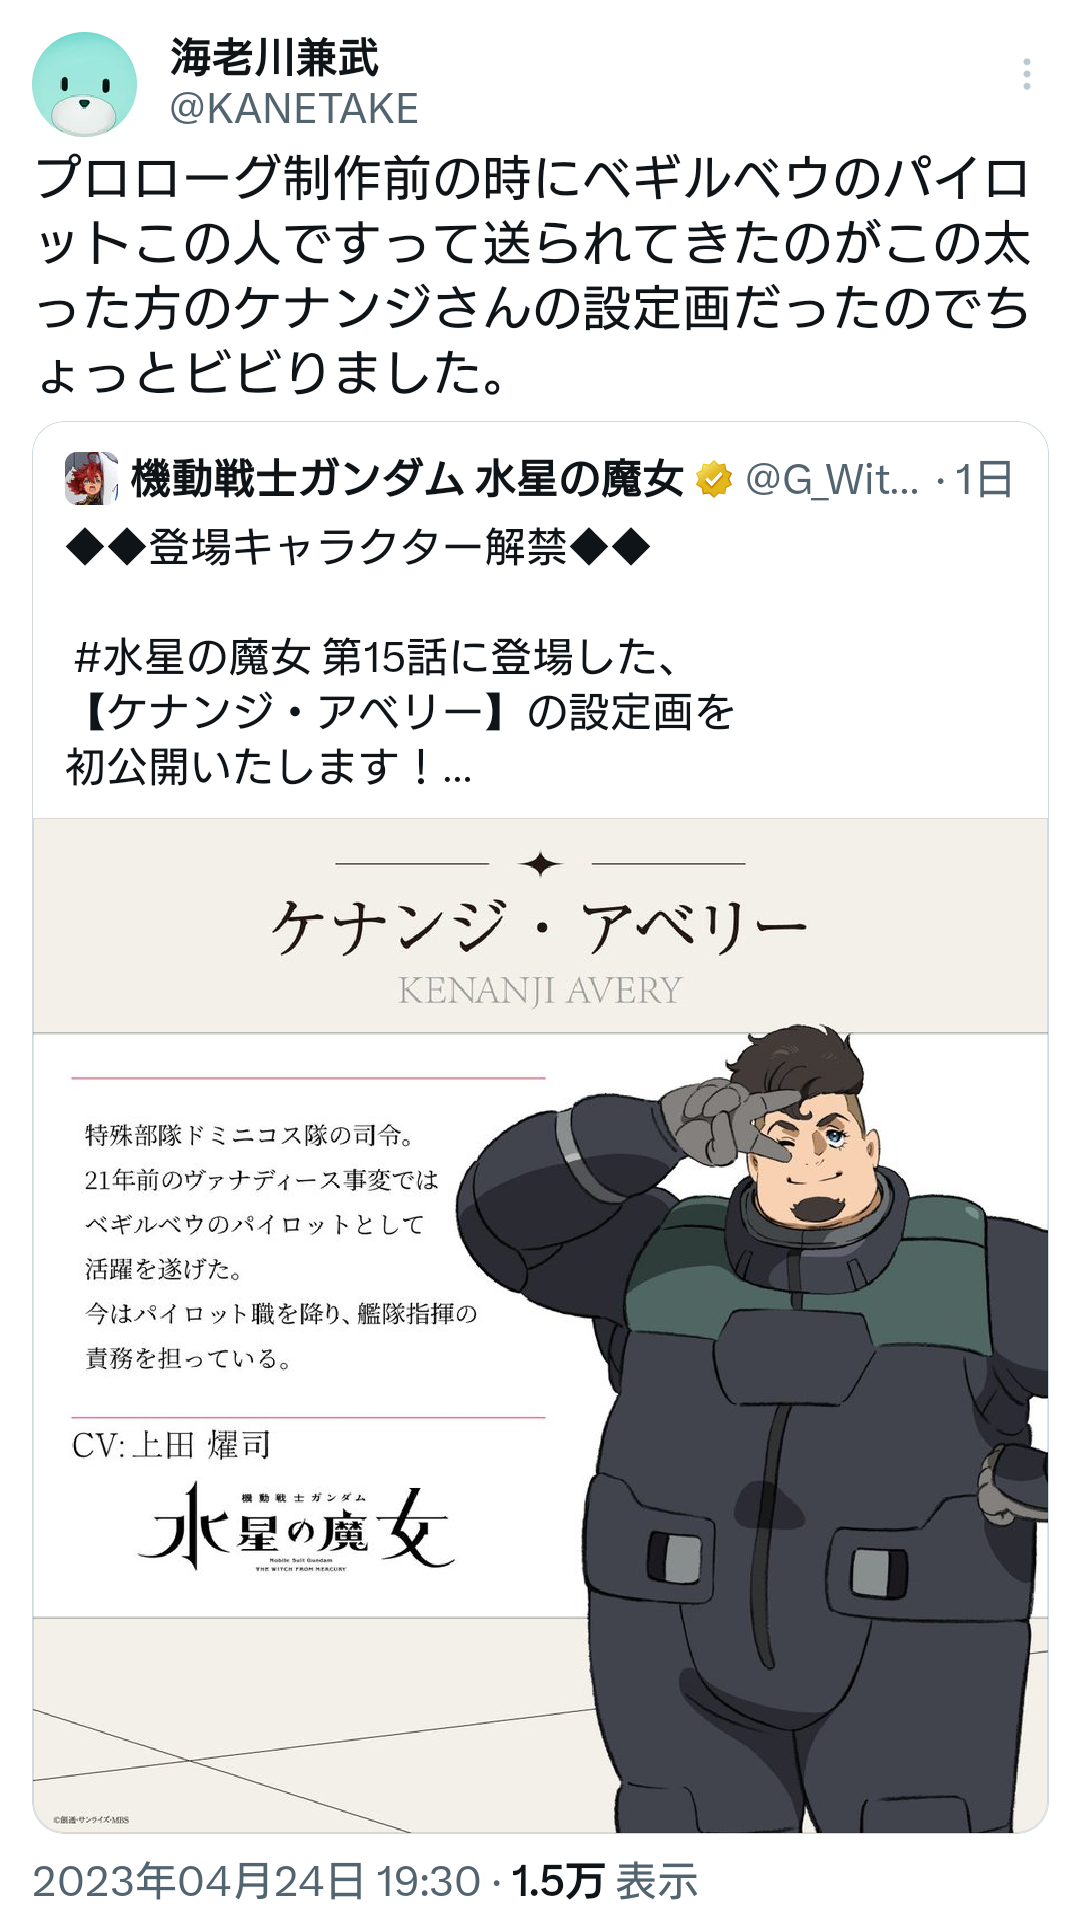Tap the main tweet text
This screenshot has width=1080, height=1923.
pos(533,275)
